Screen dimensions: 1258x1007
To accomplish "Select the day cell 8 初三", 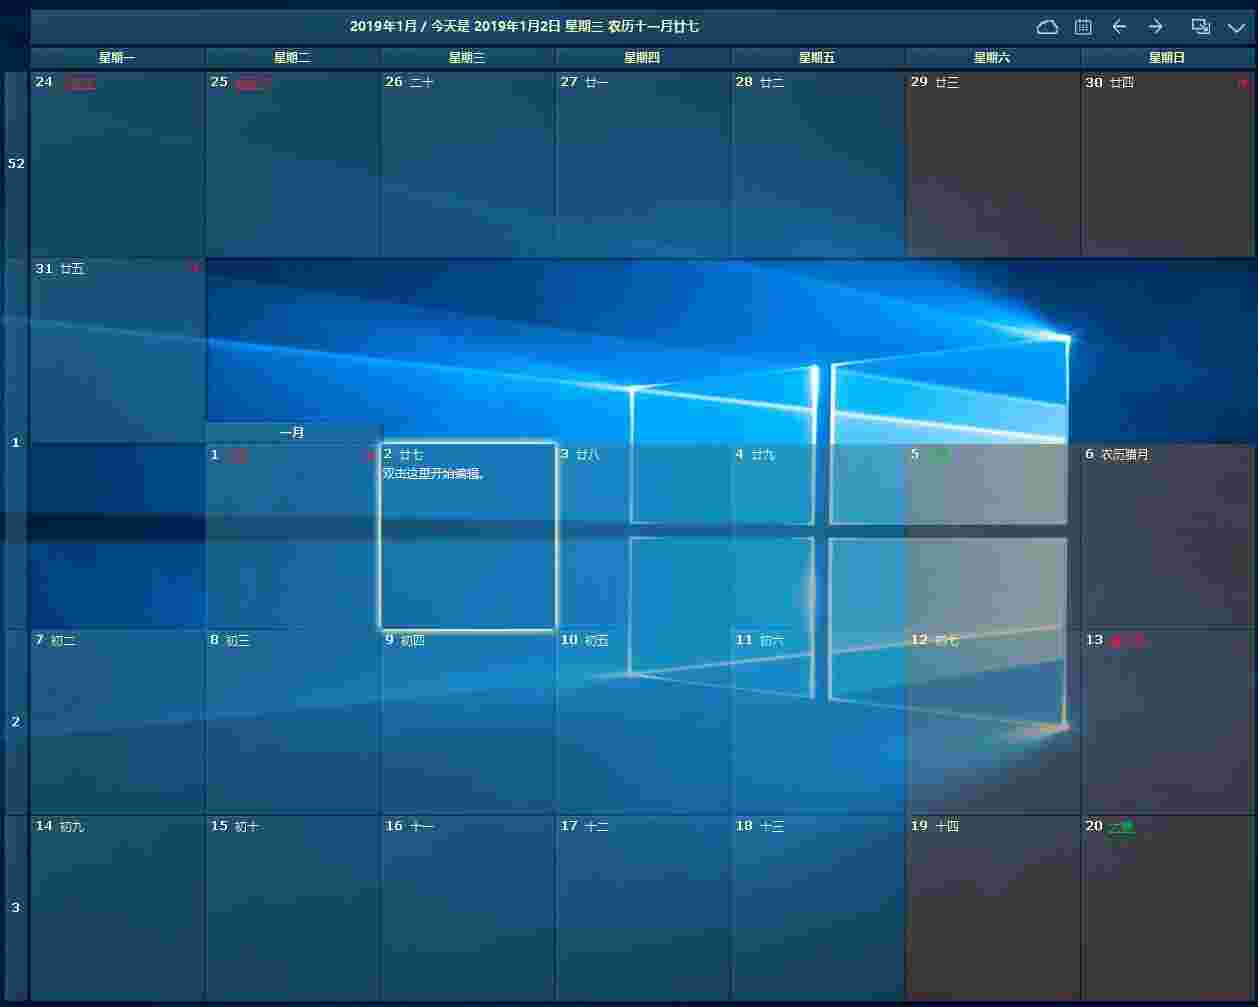I will click(x=292, y=721).
